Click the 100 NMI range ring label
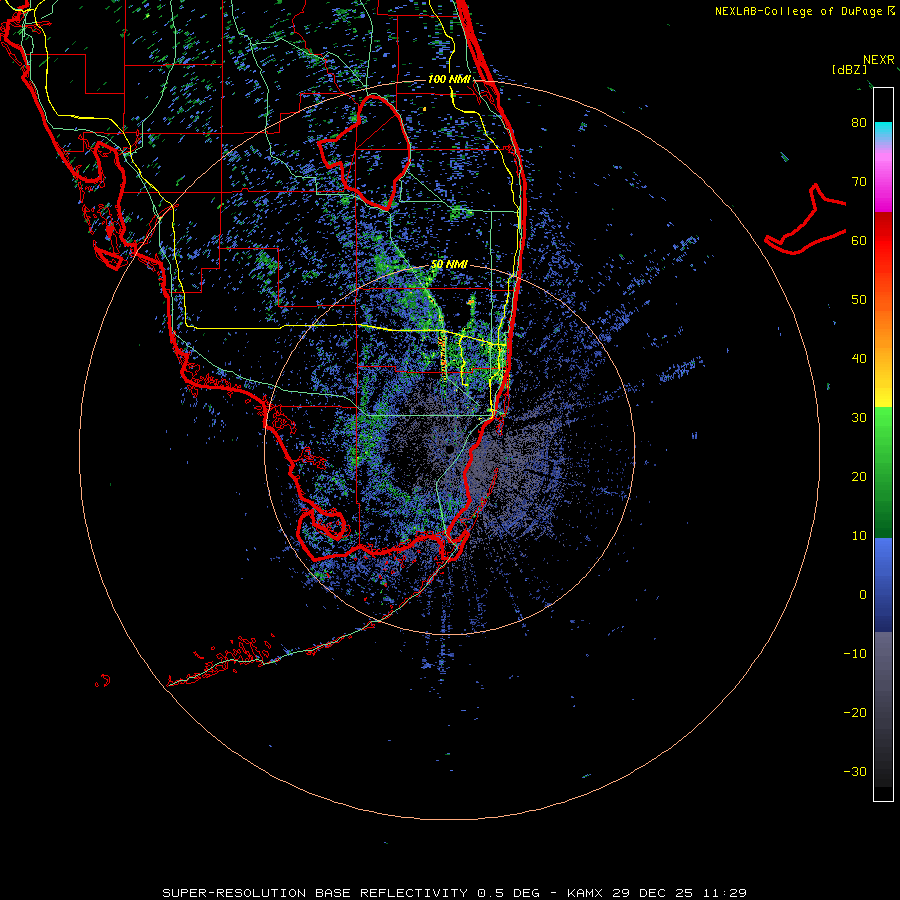Image resolution: width=900 pixels, height=900 pixels. click(x=449, y=79)
